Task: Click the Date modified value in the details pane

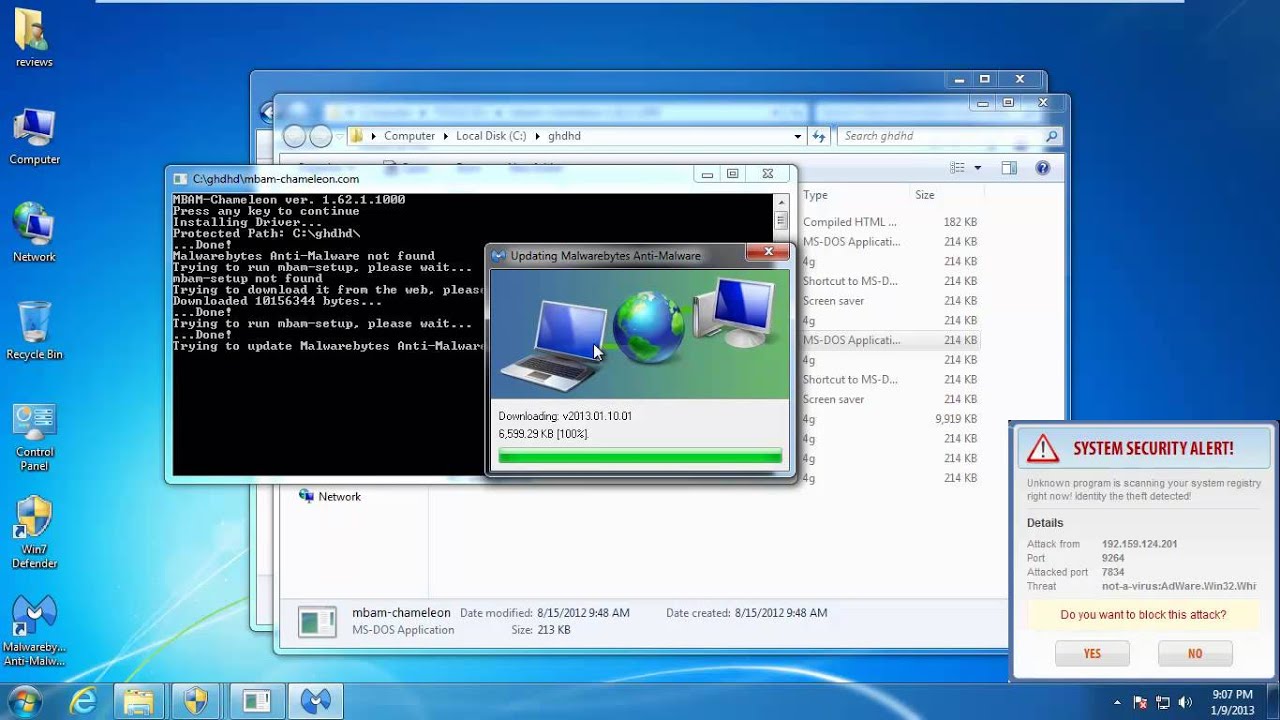Action: (582, 613)
